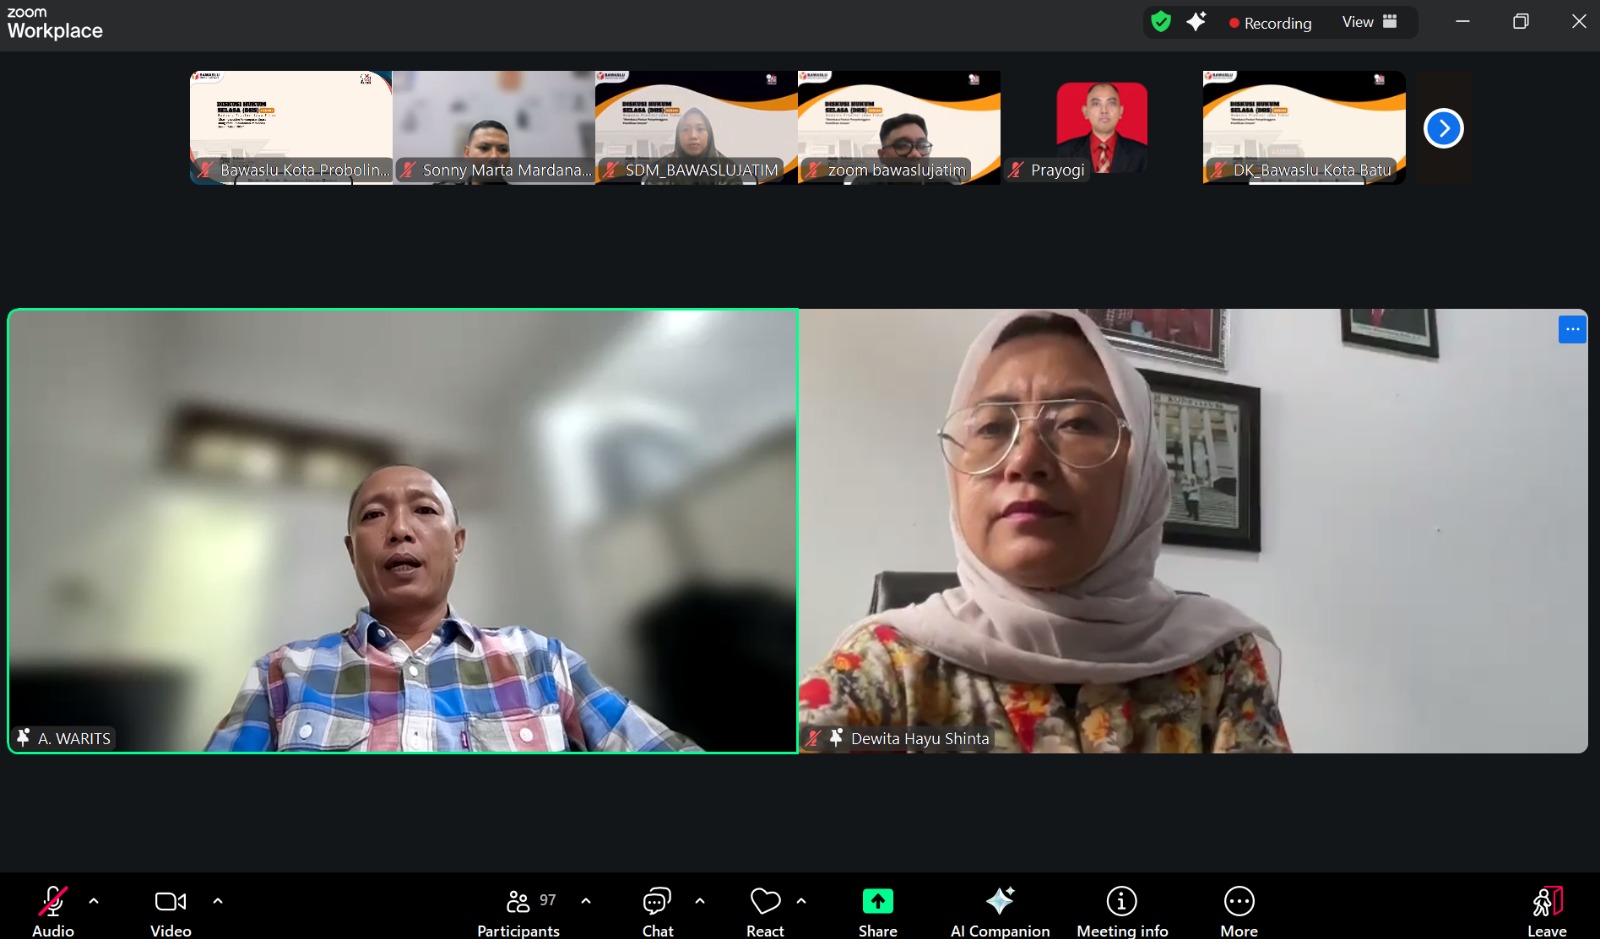Click A. WARITS speaker video tile
Viewport: 1600px width, 939px height.
click(403, 531)
